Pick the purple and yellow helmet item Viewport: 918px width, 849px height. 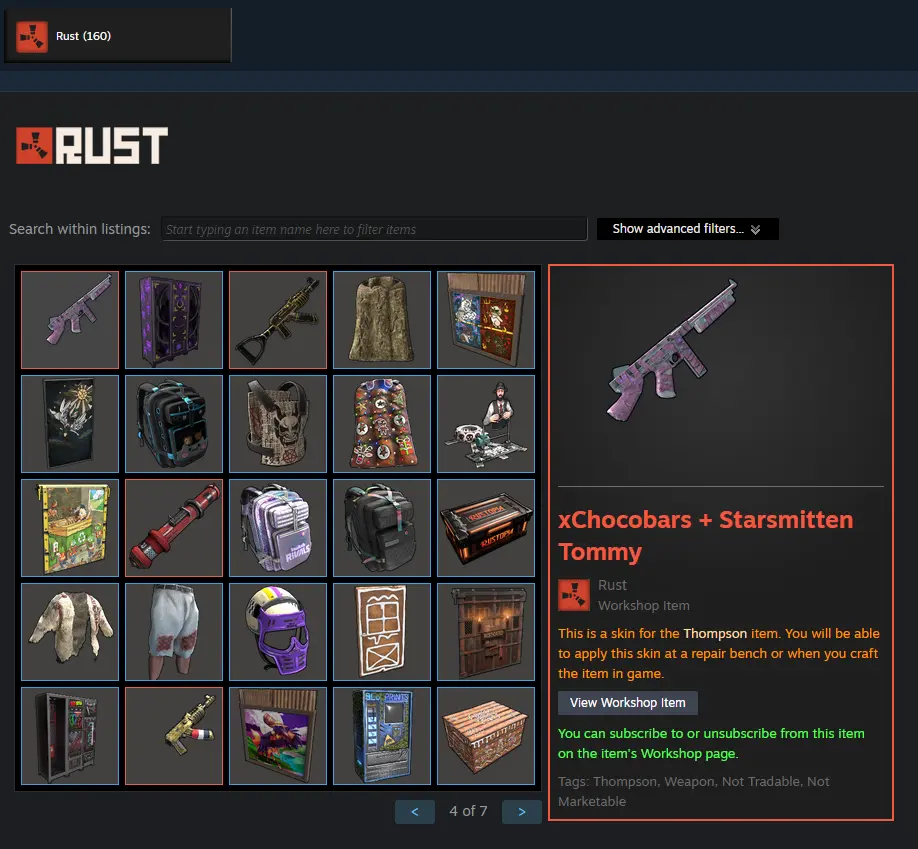point(278,632)
